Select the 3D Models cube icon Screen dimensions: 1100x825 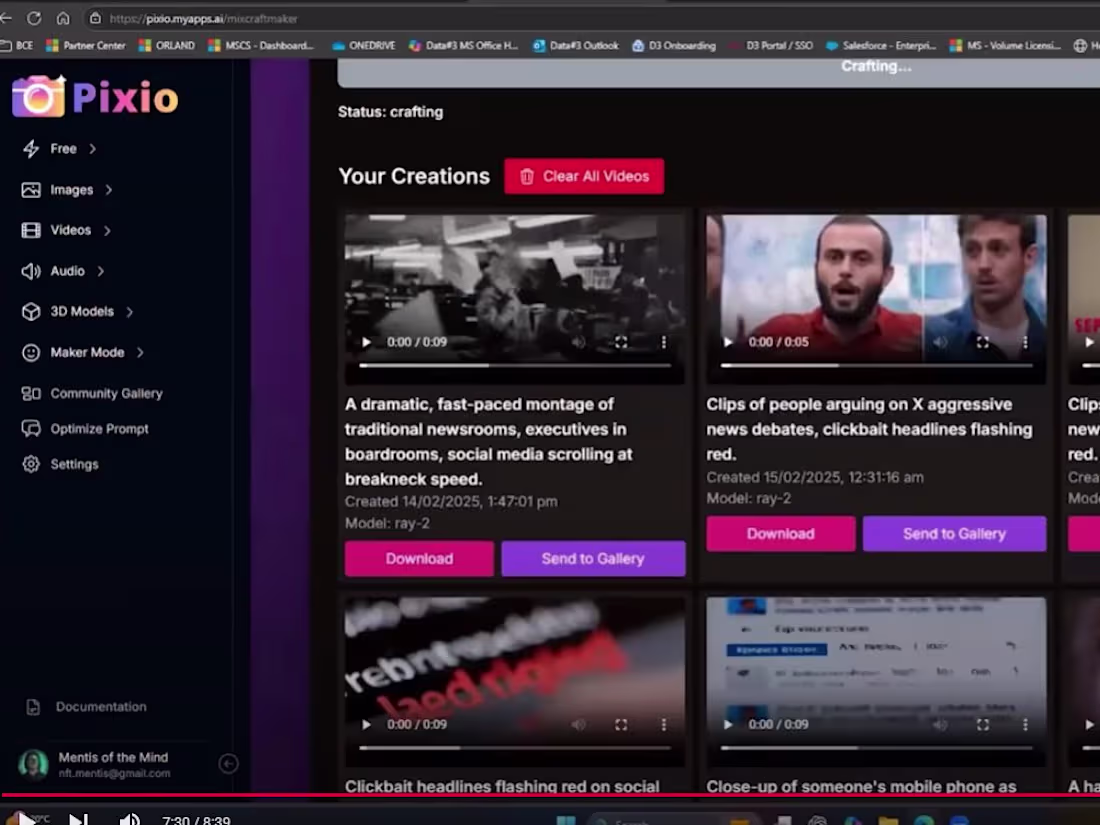(31, 311)
